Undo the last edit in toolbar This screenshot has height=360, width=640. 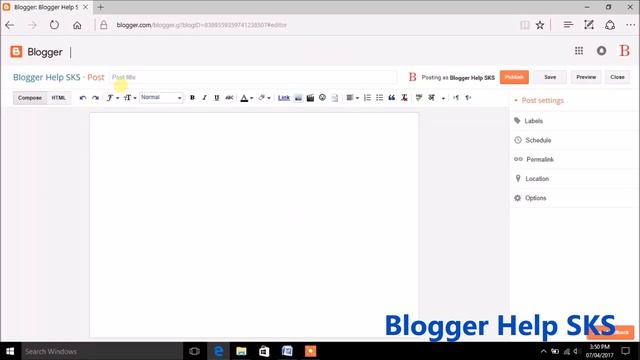coord(83,98)
